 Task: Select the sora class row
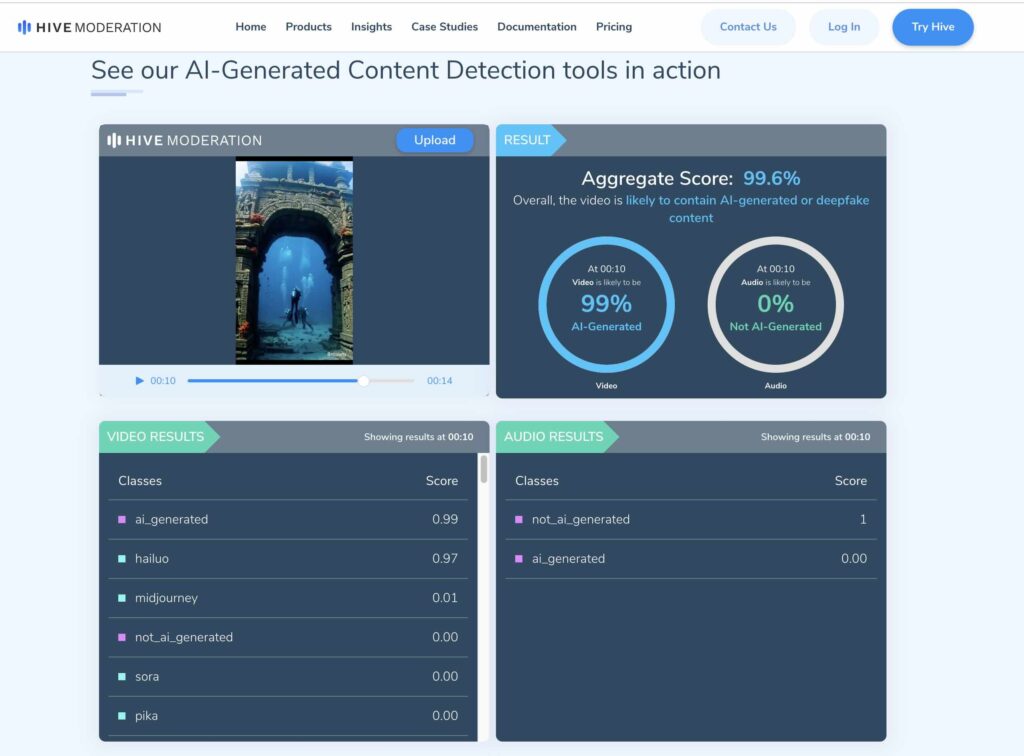click(288, 676)
